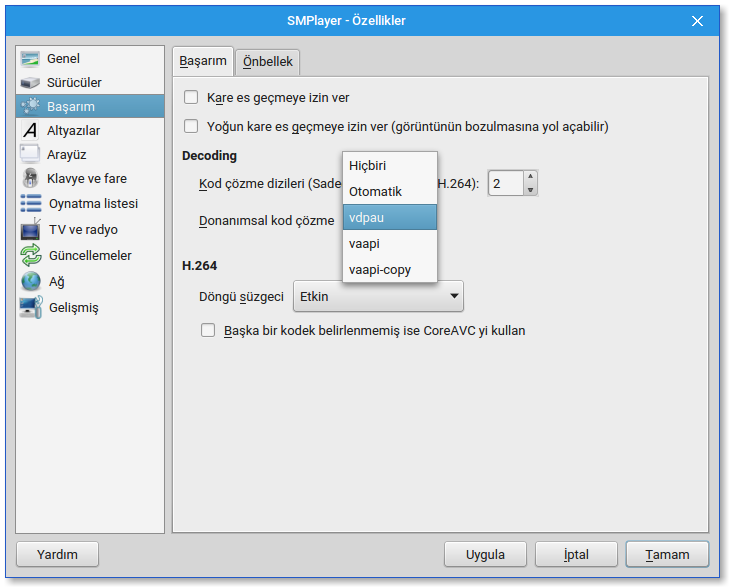Screen dimensions: 729x587
Task: Choose Hiçbiri from the decoding list
Action: point(390,165)
